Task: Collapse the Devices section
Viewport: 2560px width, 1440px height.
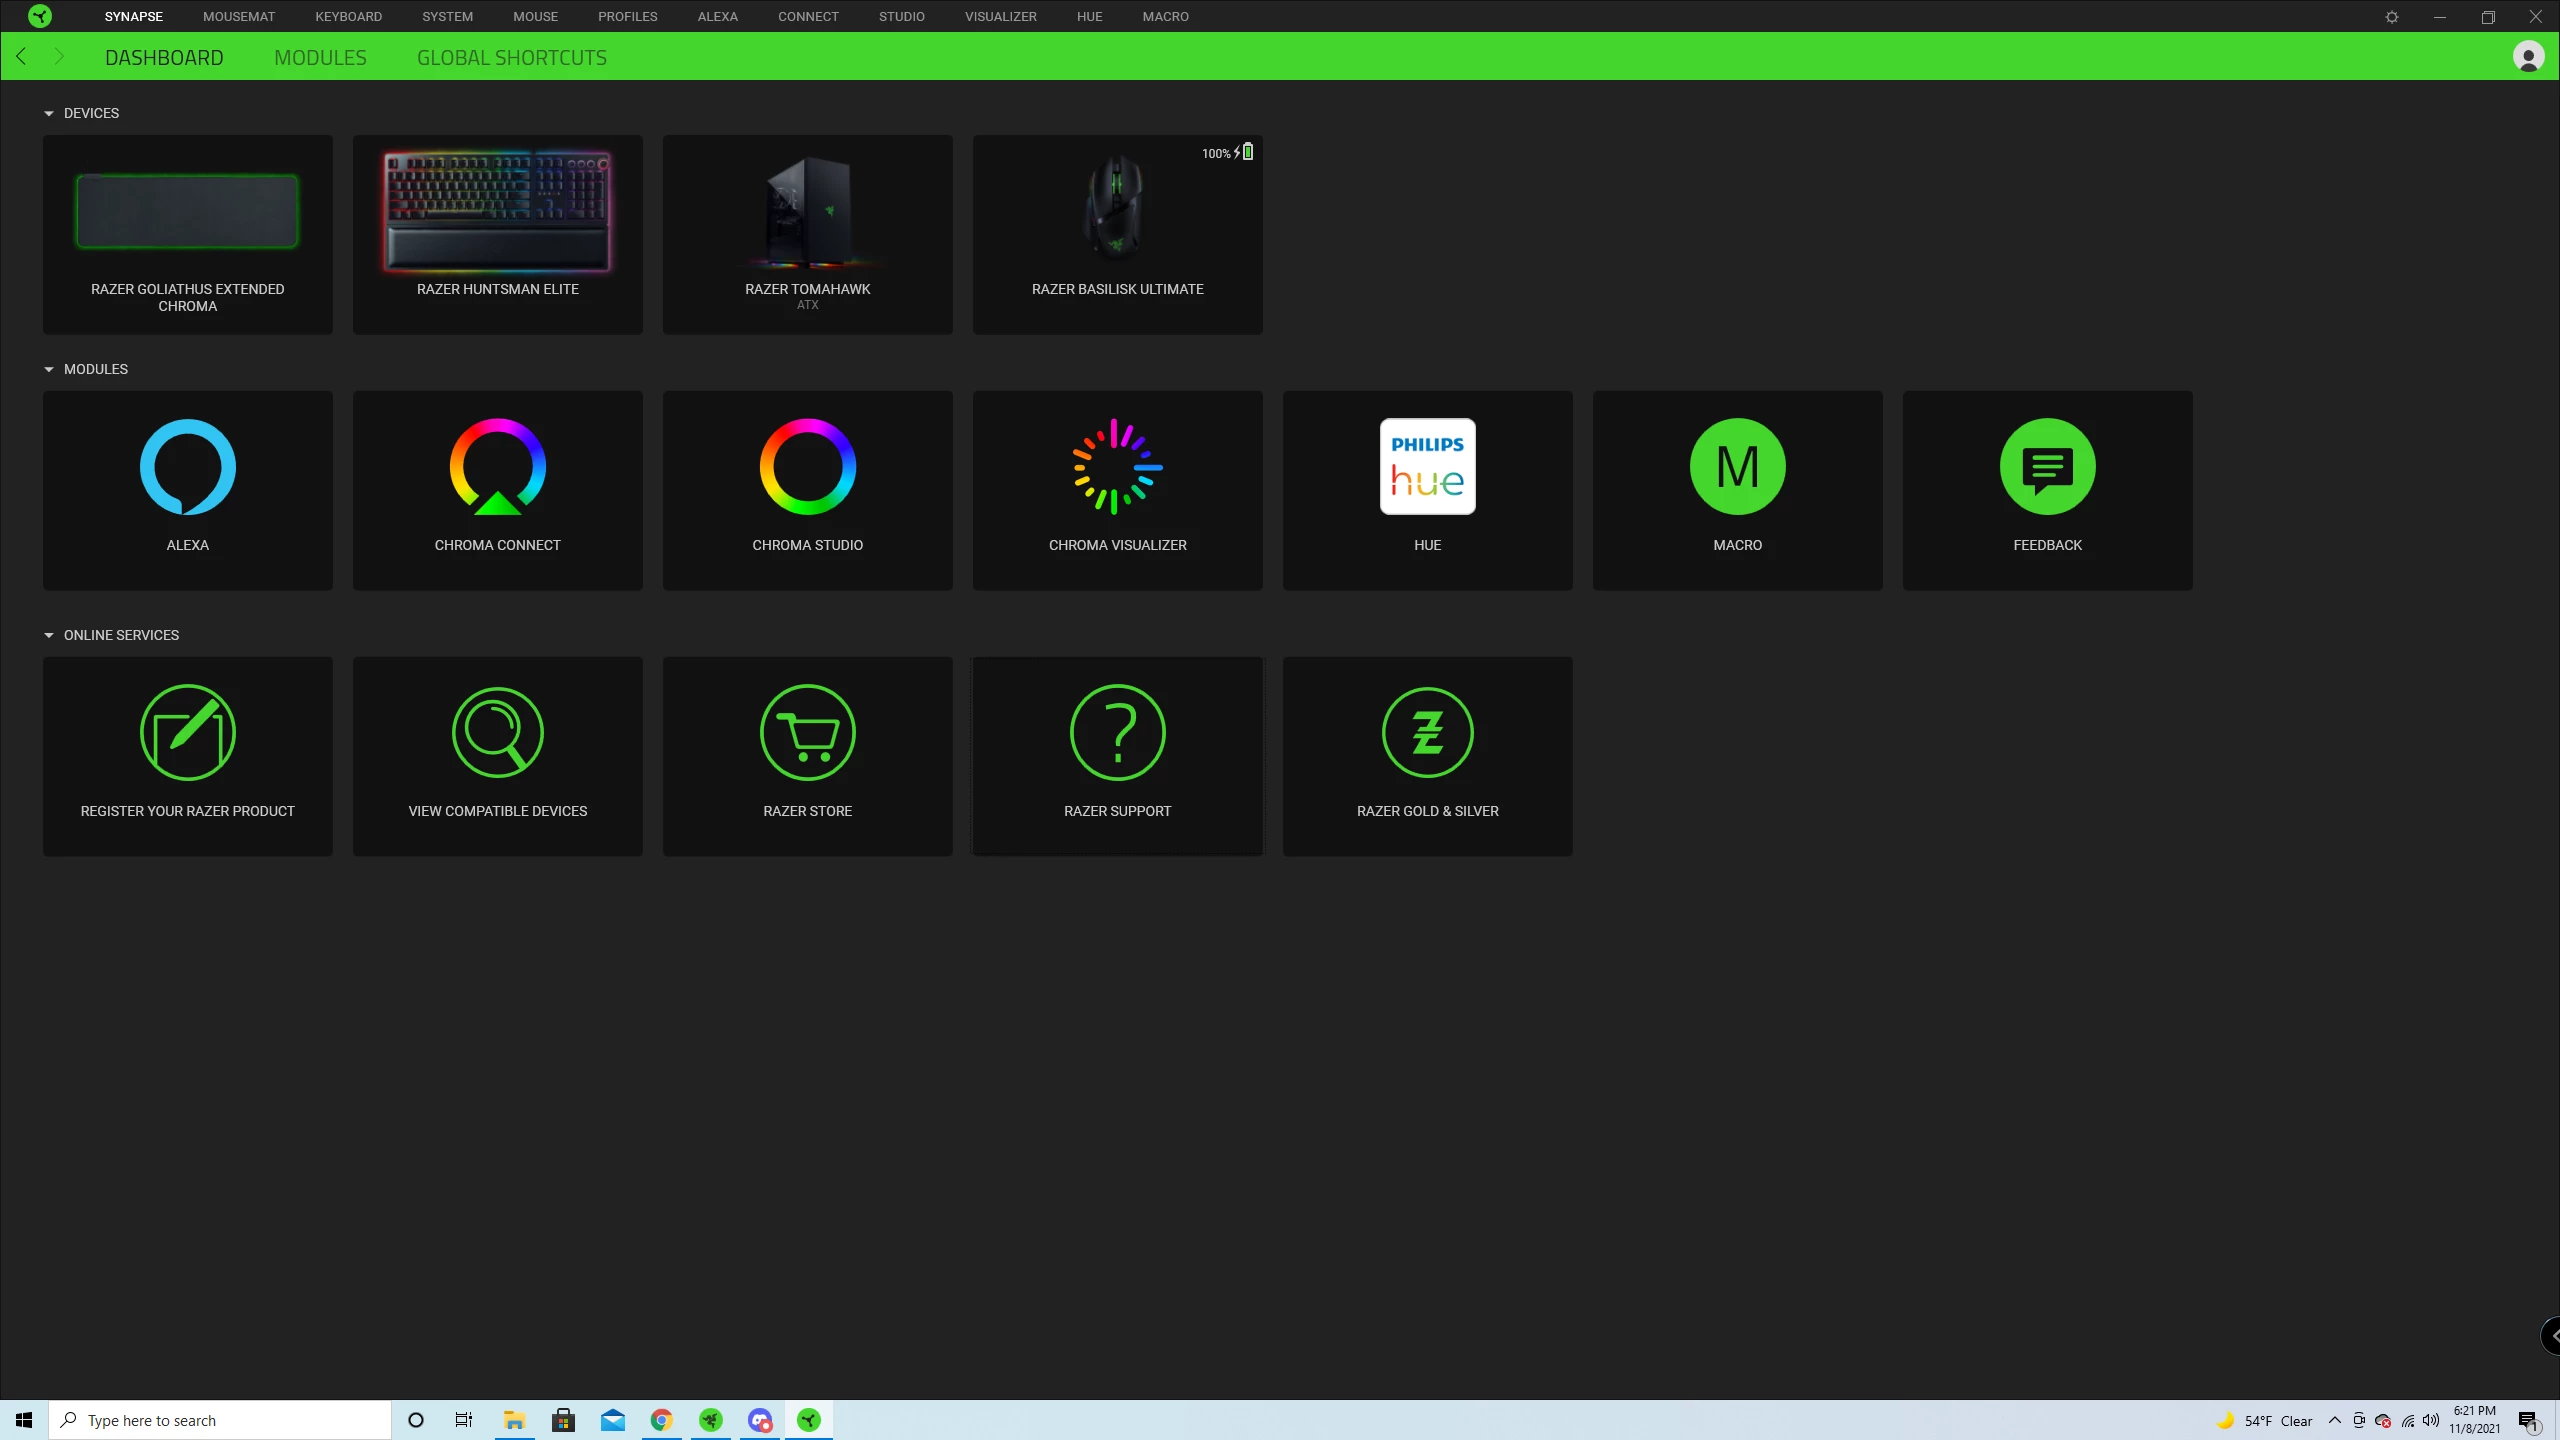Action: click(49, 114)
